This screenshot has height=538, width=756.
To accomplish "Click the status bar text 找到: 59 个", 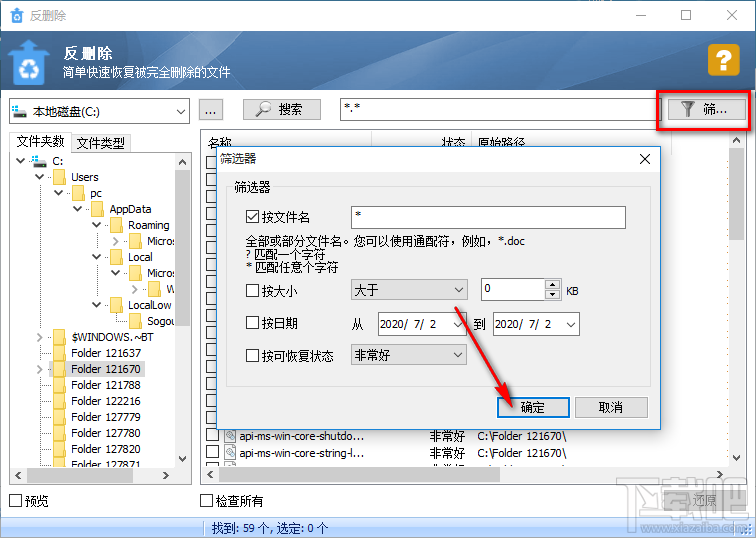I will (x=239, y=528).
